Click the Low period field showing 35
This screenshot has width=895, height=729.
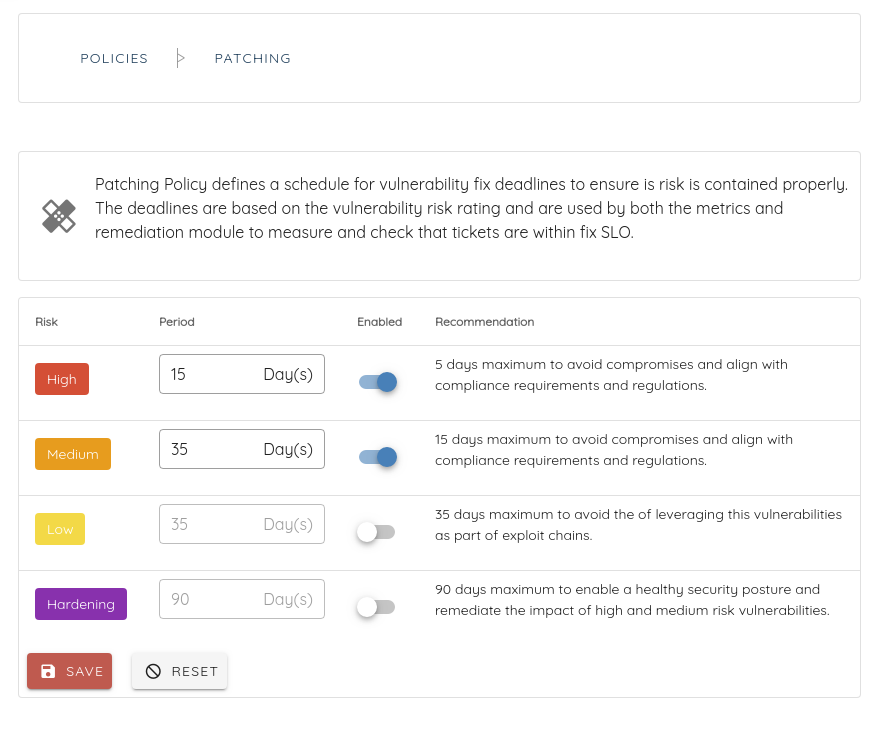pos(242,524)
